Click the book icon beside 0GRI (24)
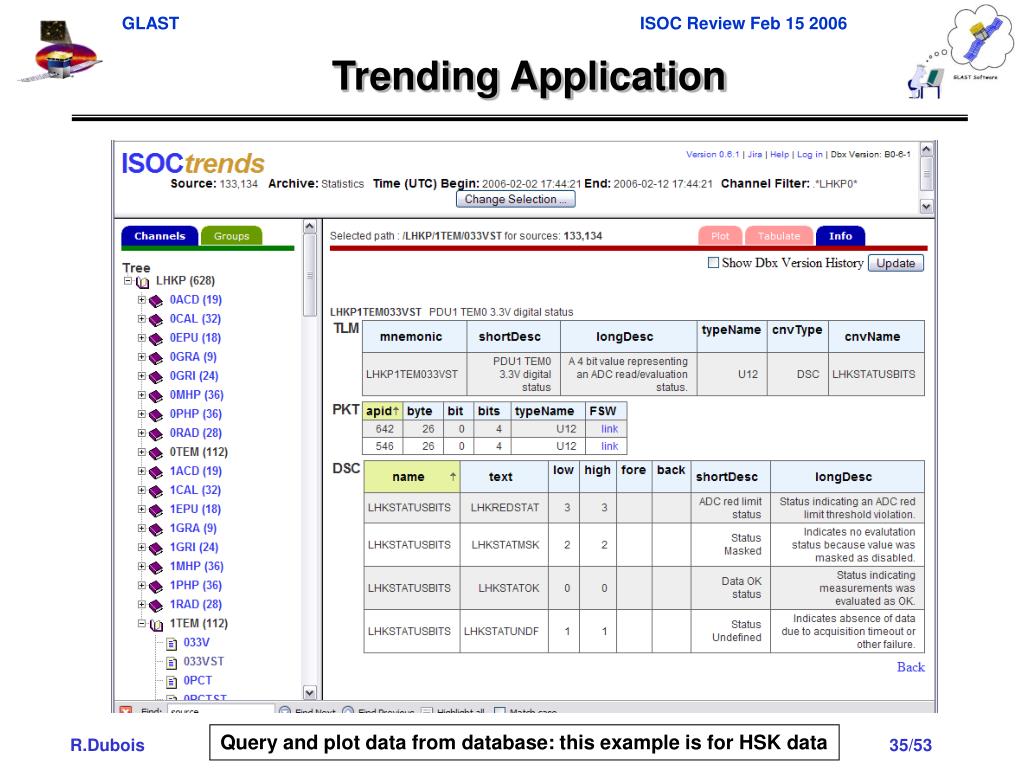 point(155,377)
